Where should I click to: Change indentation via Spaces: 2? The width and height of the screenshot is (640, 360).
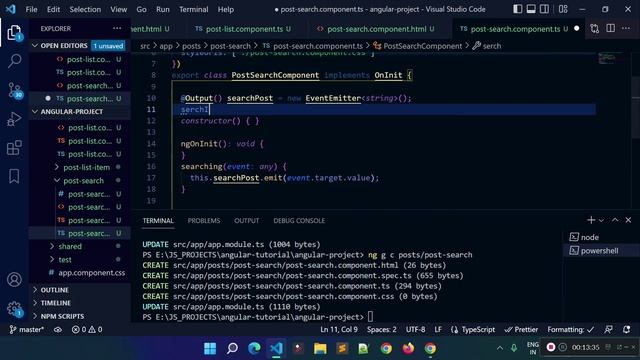coord(381,329)
